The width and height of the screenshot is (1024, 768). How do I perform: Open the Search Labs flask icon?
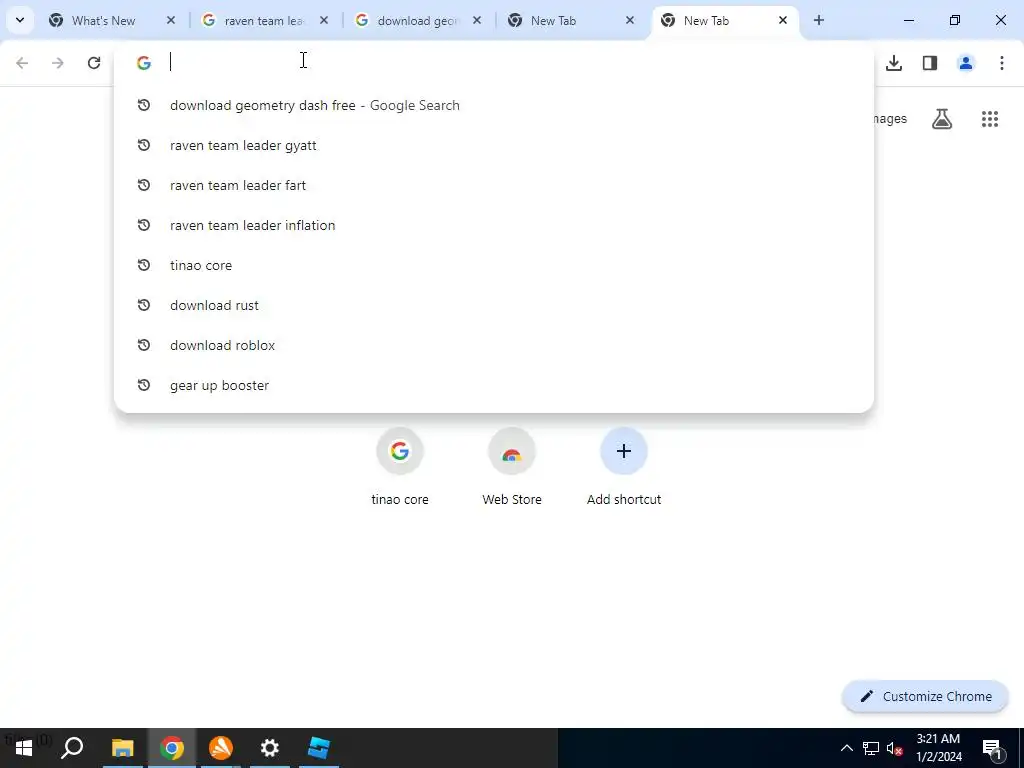pyautogui.click(x=942, y=119)
